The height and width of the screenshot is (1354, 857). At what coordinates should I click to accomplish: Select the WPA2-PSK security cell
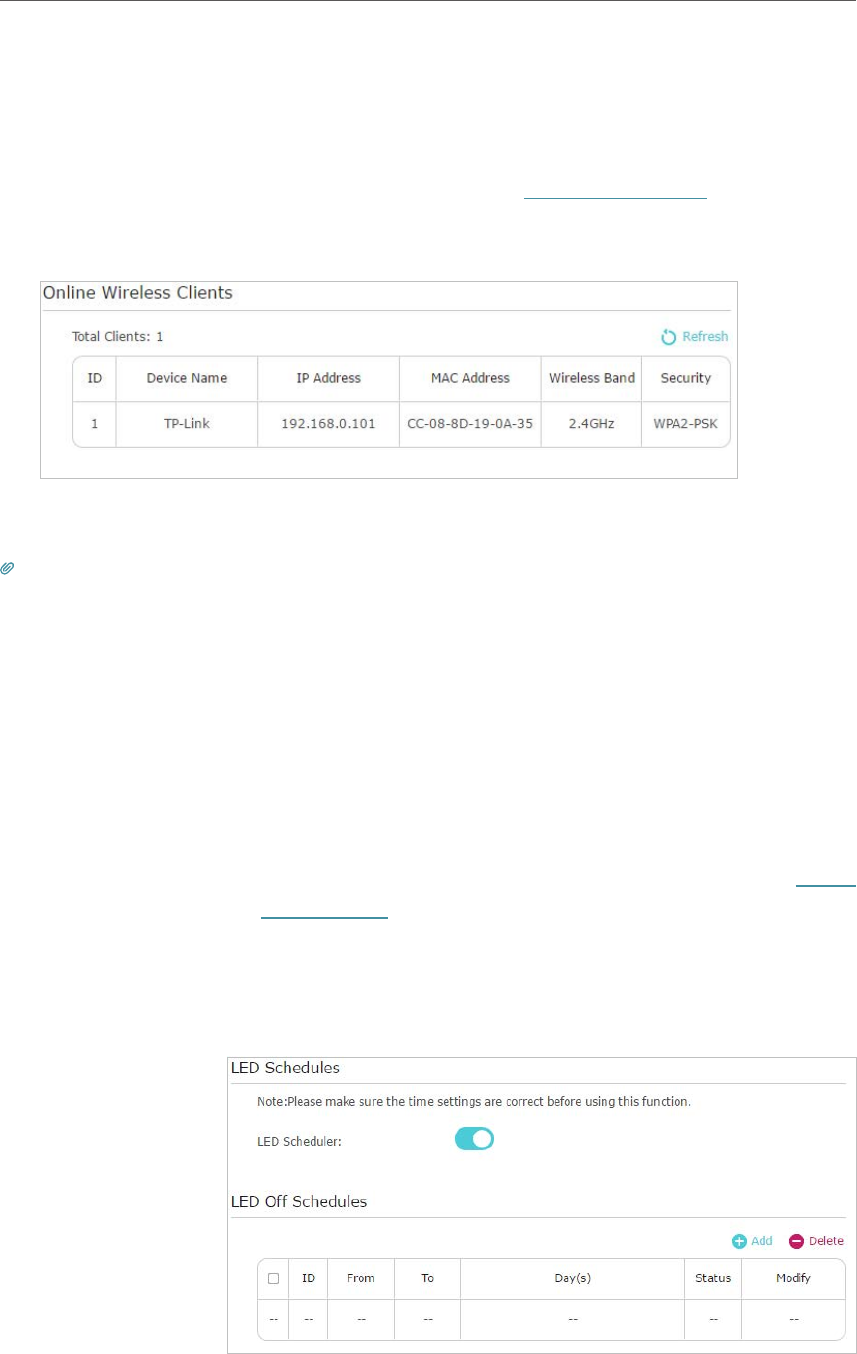click(x=686, y=424)
